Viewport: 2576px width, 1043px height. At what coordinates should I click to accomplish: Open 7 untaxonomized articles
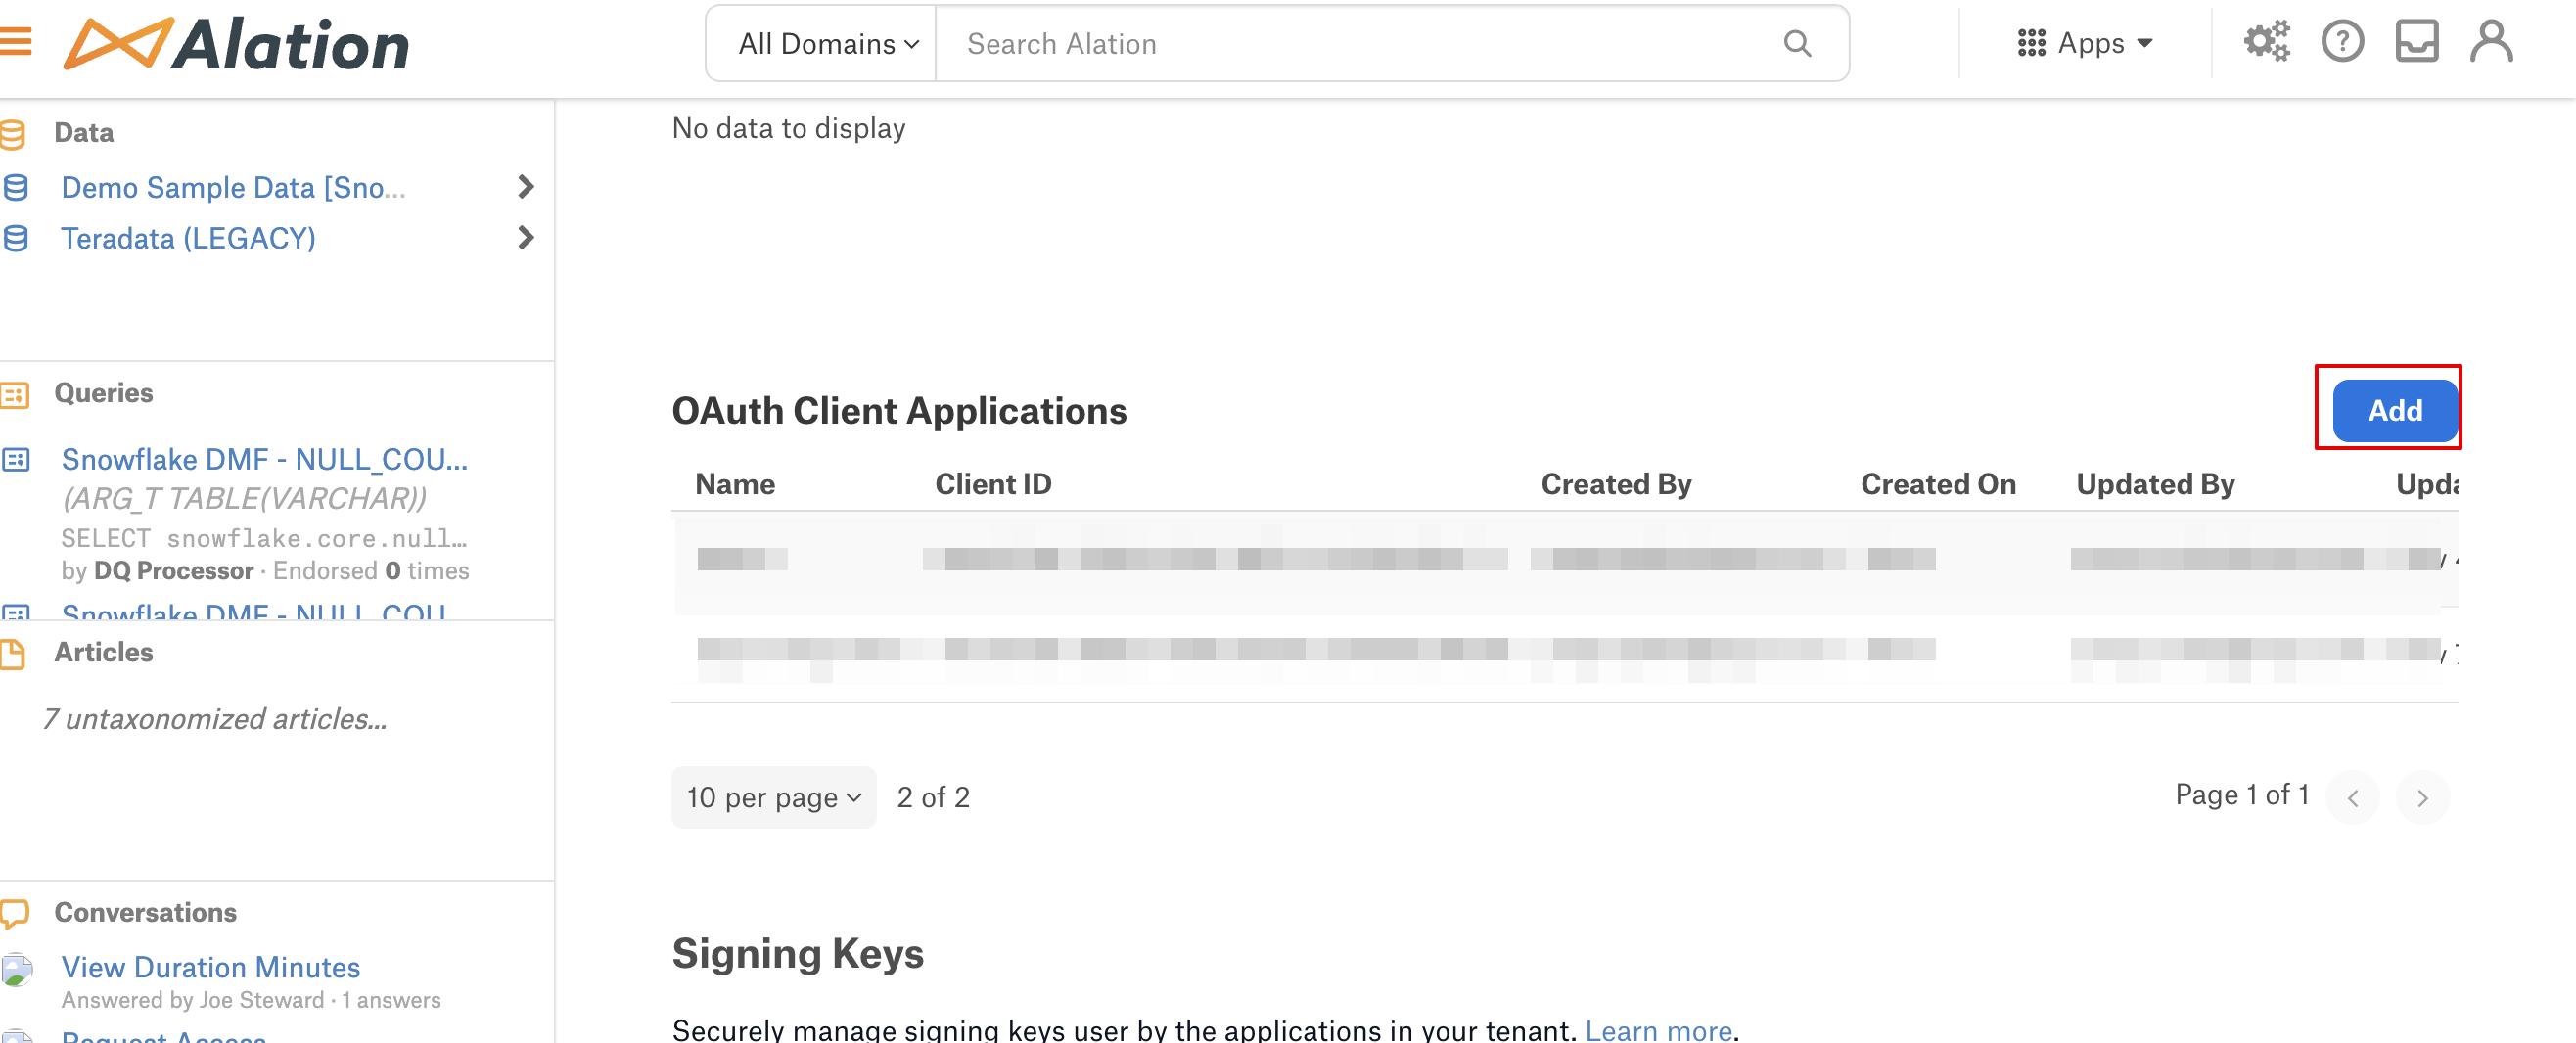coord(214,719)
